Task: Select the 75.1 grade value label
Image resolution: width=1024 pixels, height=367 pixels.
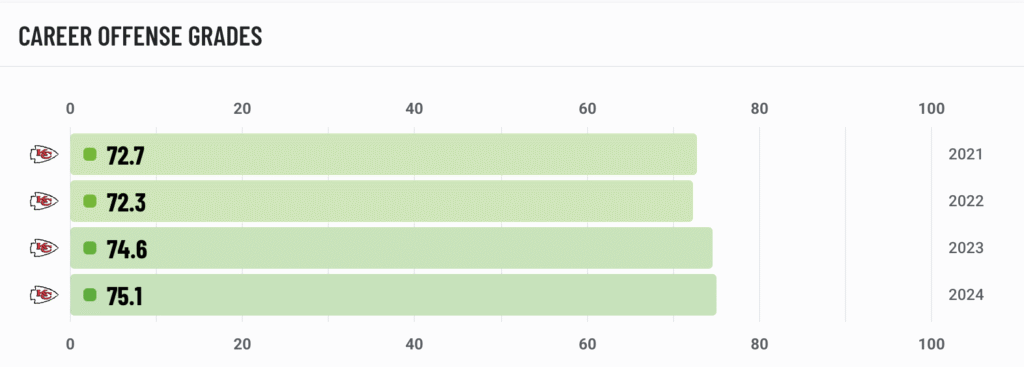Action: point(125,296)
